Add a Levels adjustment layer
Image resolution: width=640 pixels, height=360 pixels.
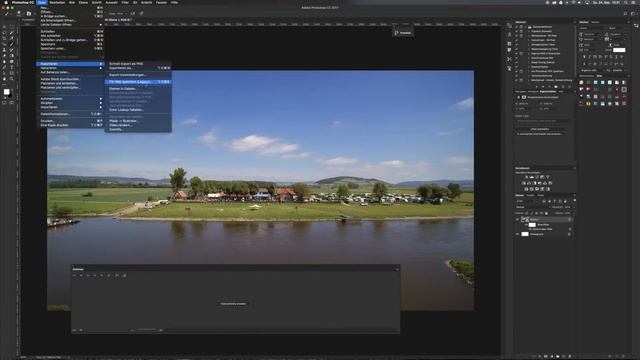pyautogui.click(x=531, y=177)
